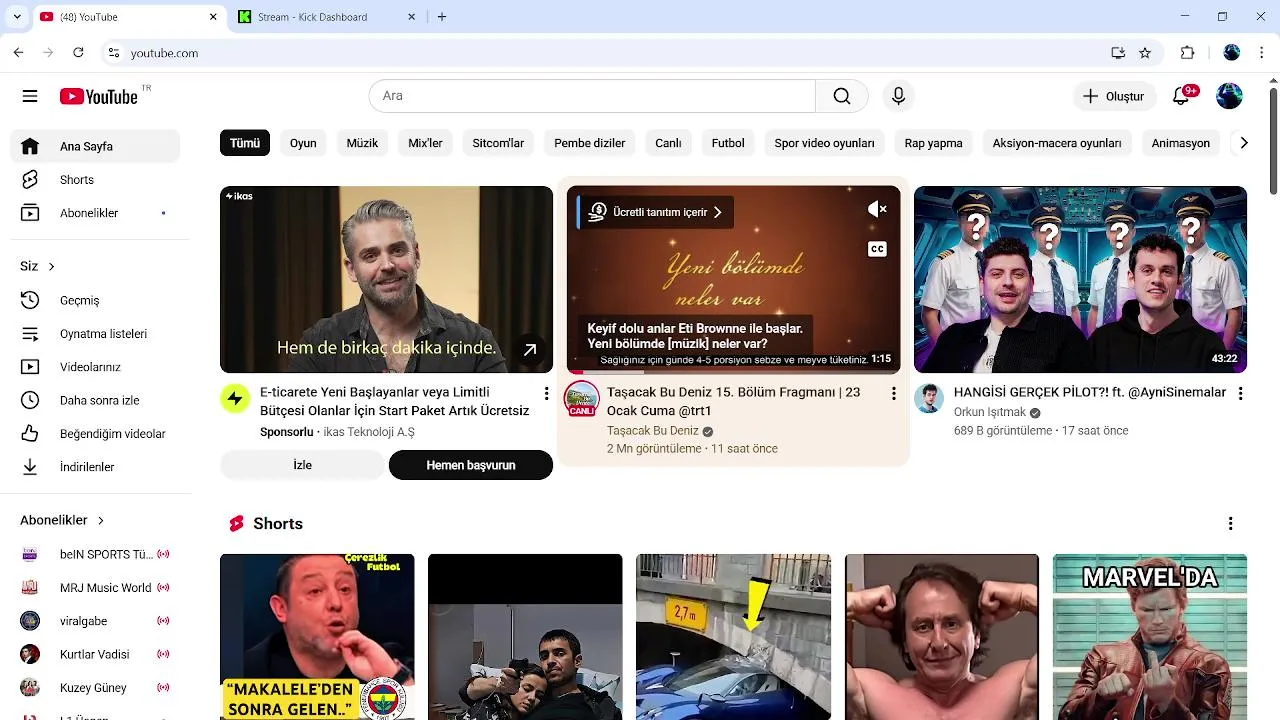Screen dimensions: 1280x720
Task: Select the Mix'ler filter chip
Action: pyautogui.click(x=425, y=143)
